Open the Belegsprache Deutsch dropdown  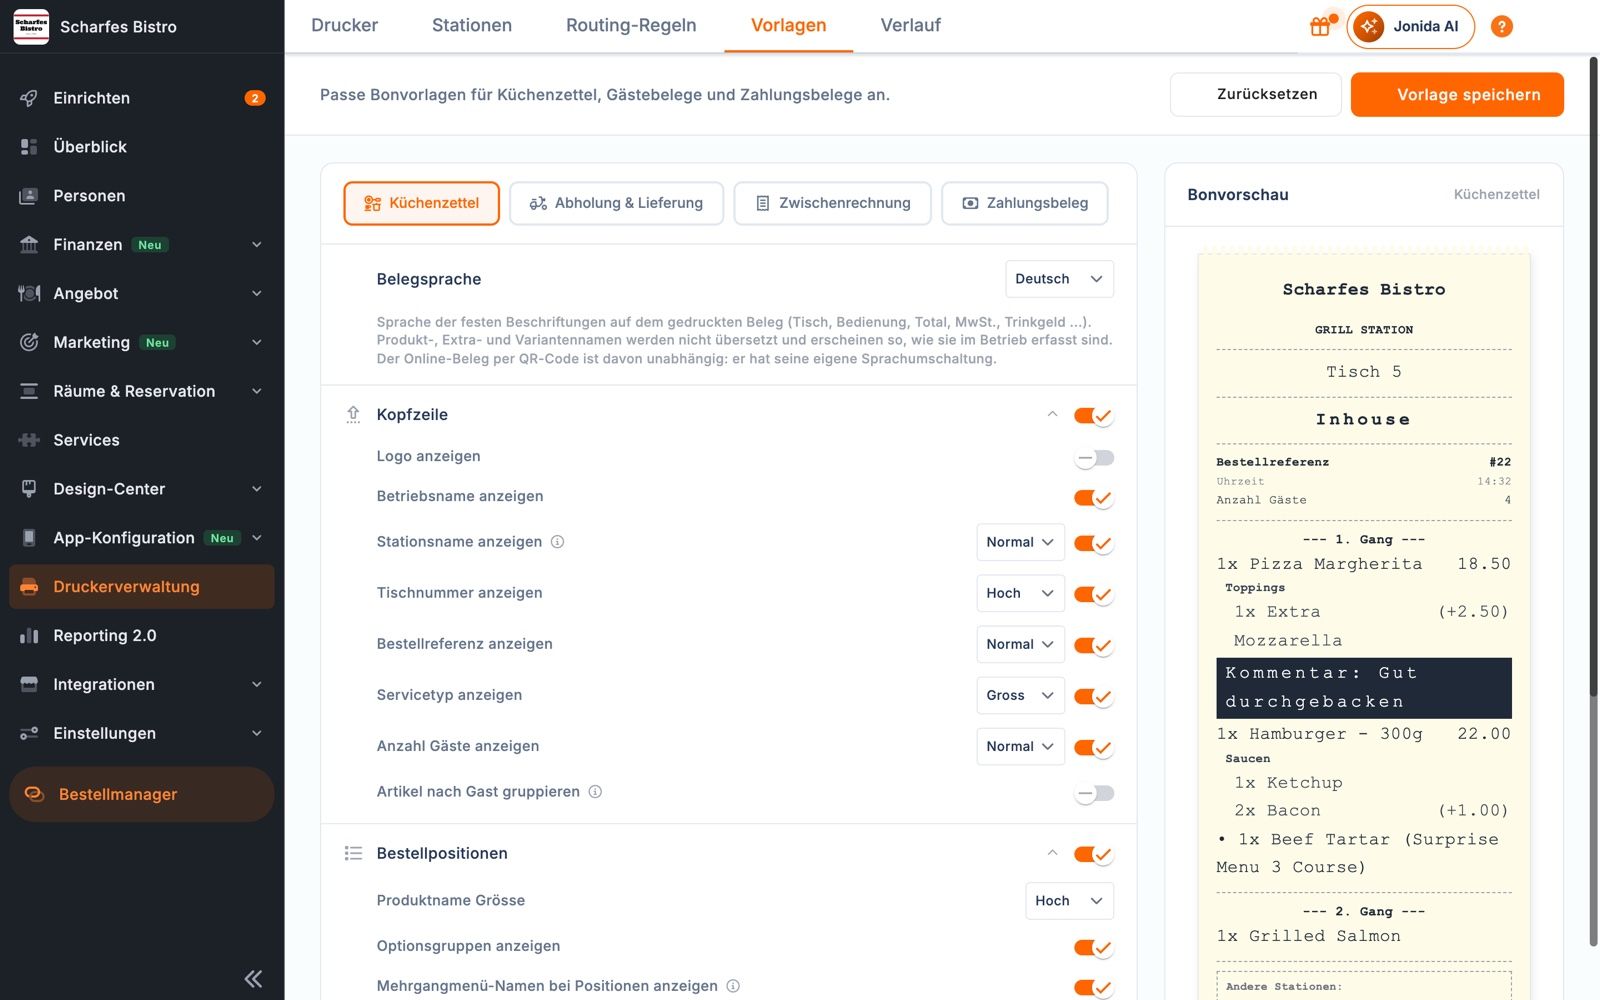1059,279
